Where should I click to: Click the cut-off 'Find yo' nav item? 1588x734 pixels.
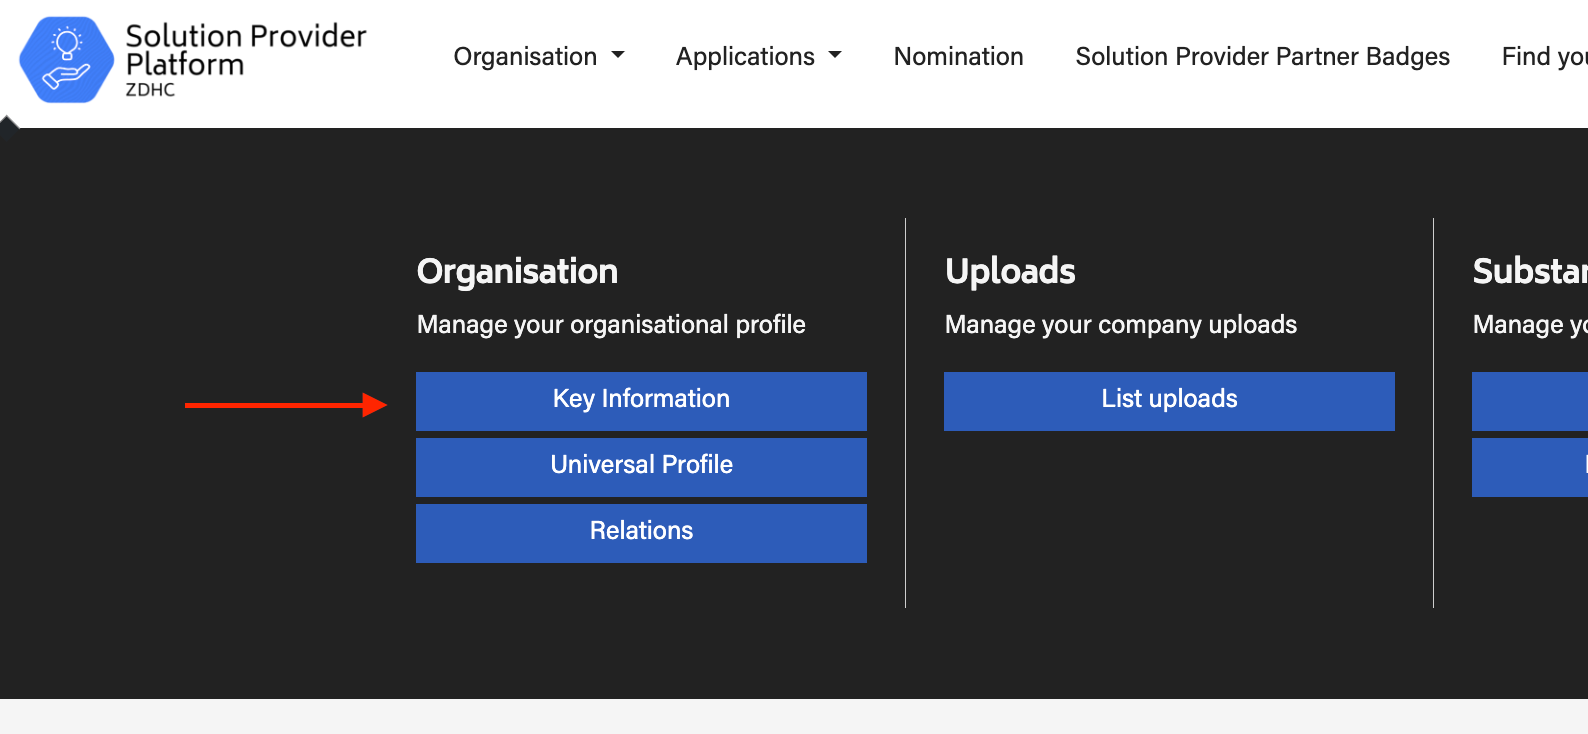coord(1543,57)
